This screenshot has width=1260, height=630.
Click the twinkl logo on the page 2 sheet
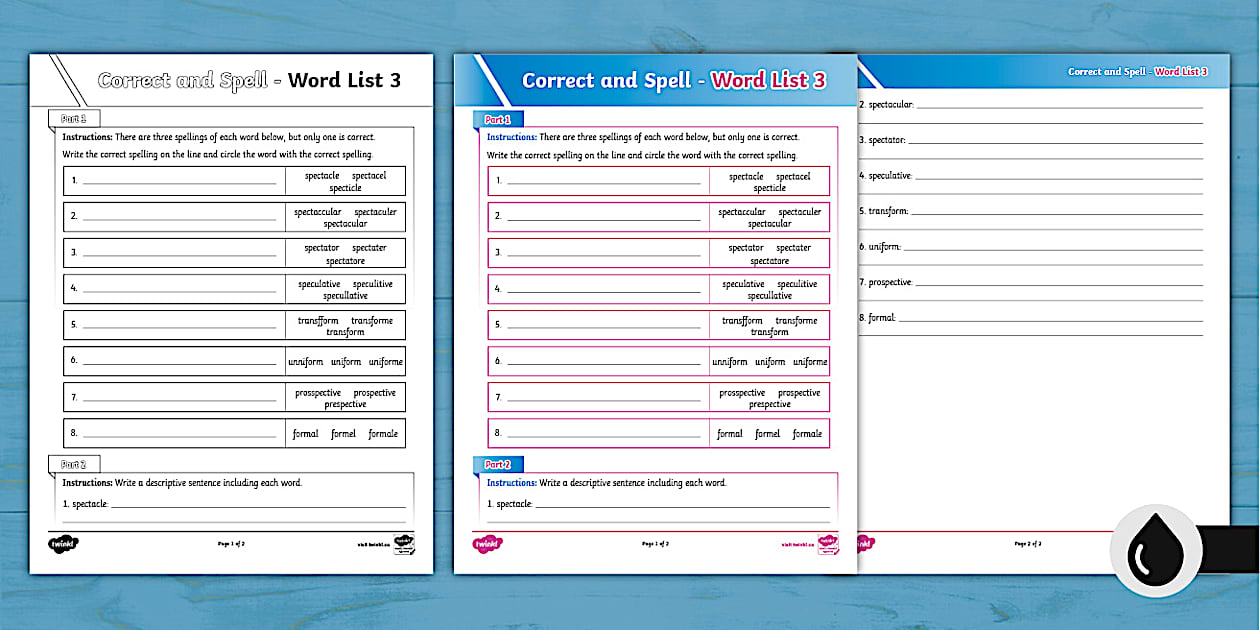coord(866,544)
